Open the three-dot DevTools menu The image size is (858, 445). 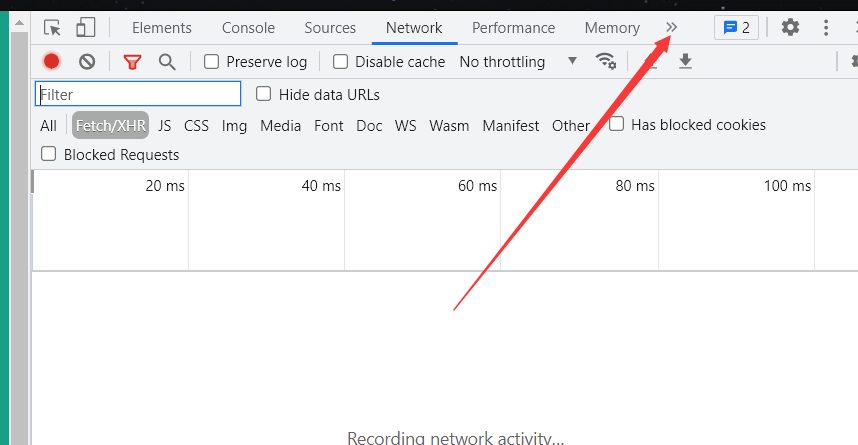click(x=826, y=27)
